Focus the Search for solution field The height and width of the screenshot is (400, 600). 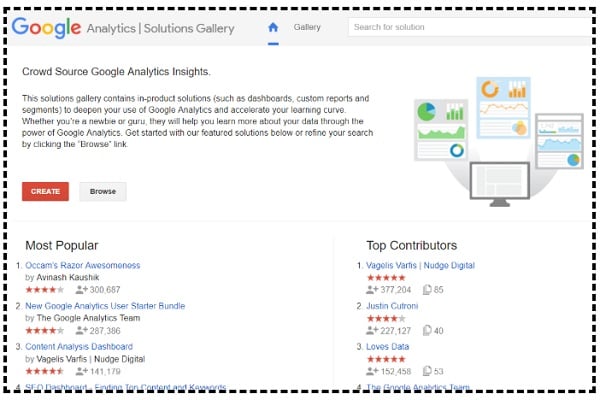click(x=470, y=27)
